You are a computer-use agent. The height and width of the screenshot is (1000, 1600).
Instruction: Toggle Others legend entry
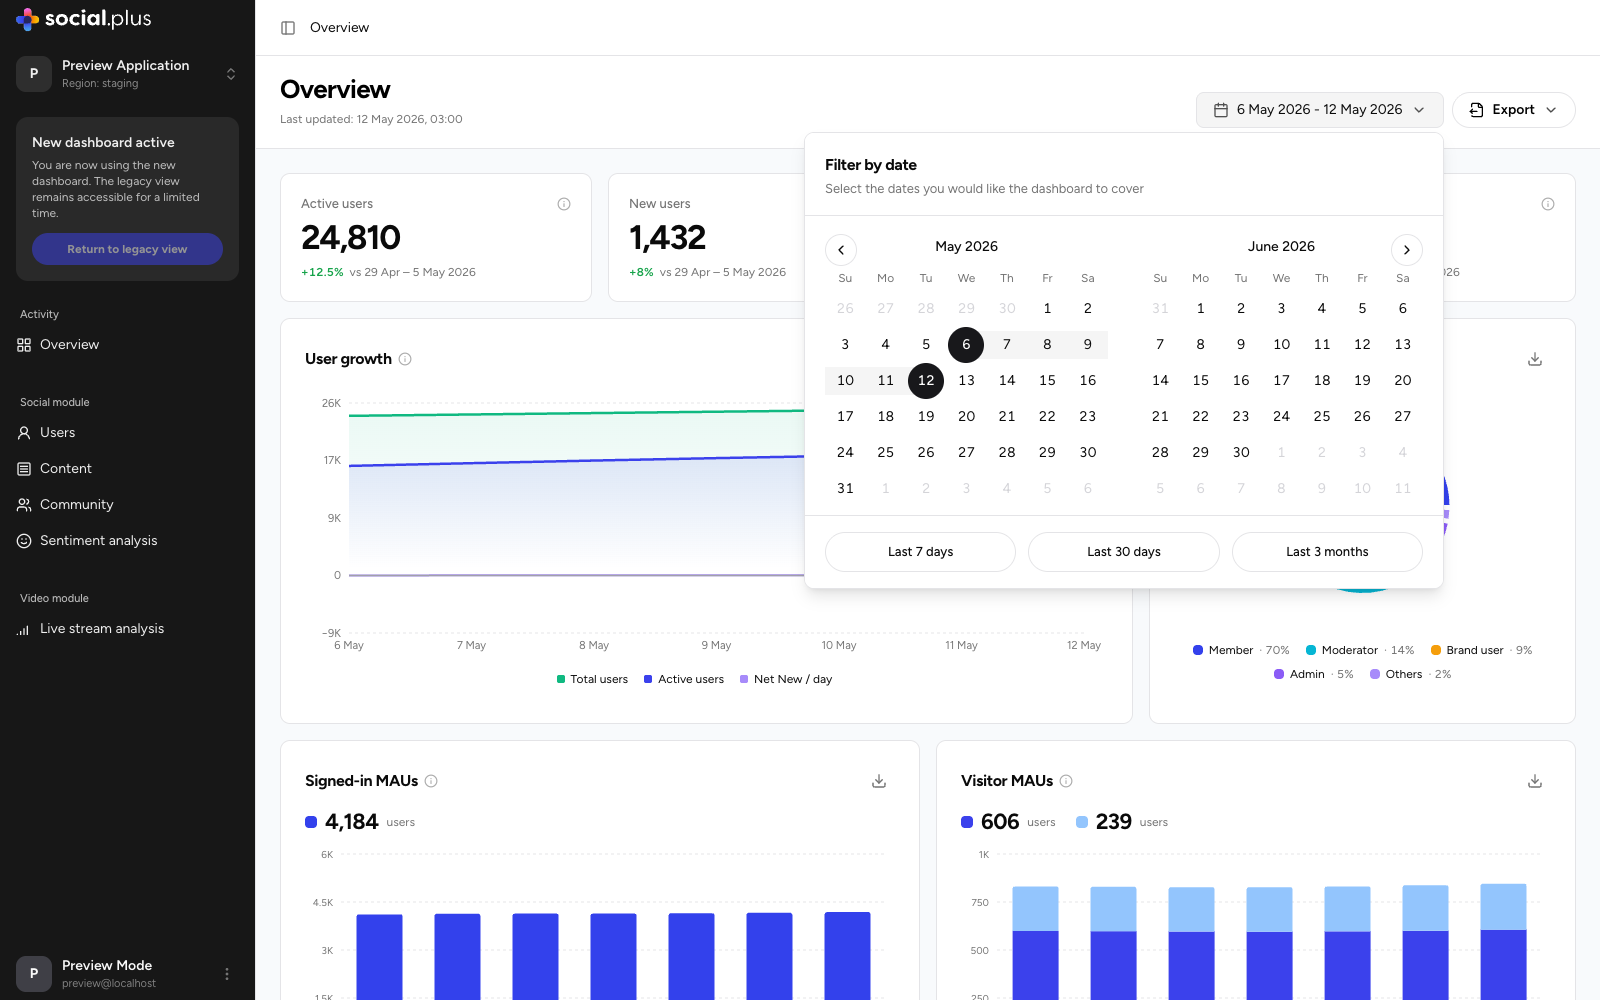click(x=1410, y=674)
